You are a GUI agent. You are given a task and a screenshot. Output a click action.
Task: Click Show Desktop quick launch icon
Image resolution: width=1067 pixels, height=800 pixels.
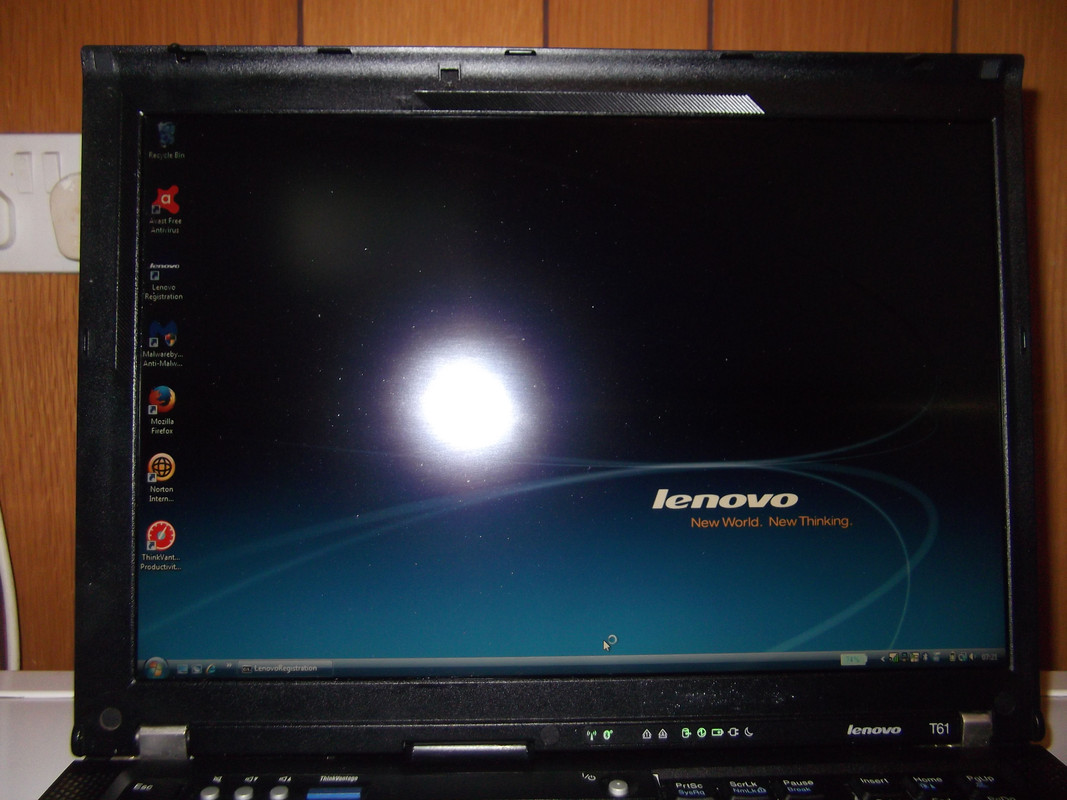(182, 669)
